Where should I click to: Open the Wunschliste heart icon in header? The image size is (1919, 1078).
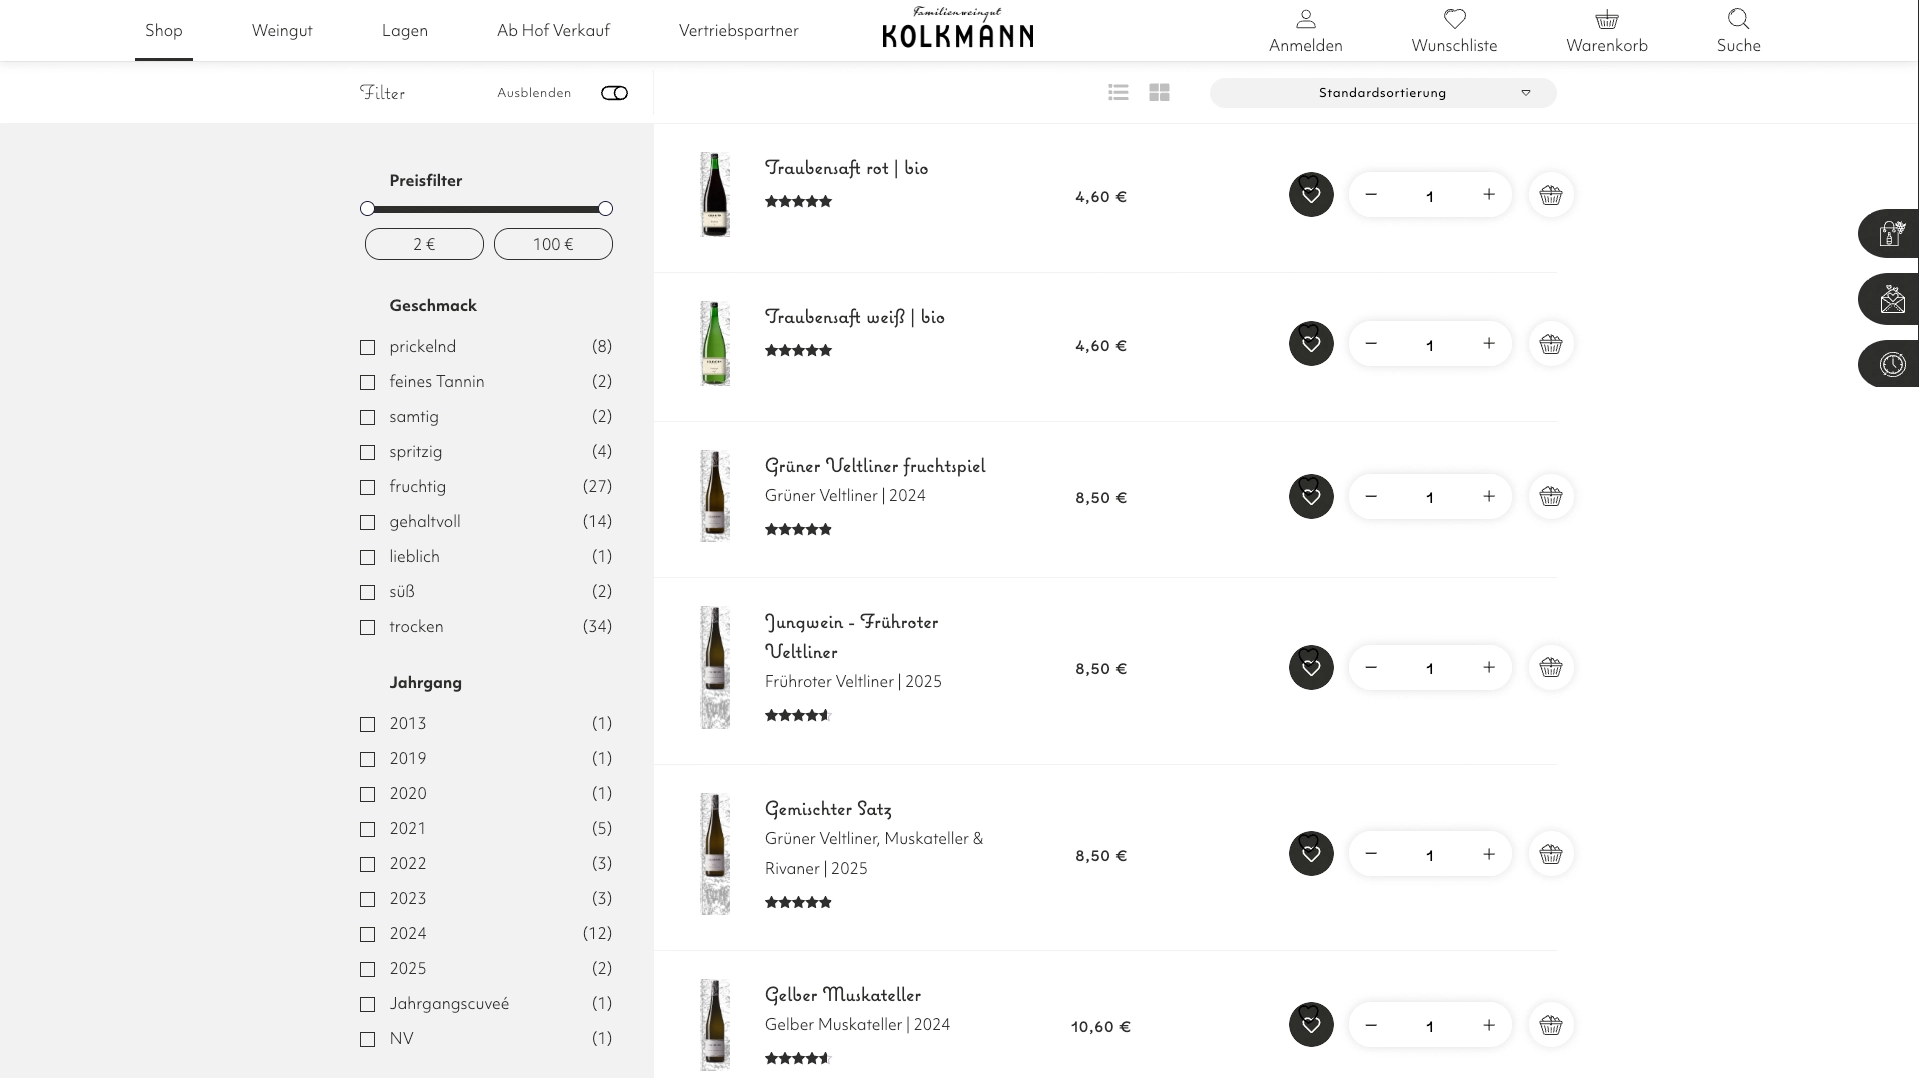pos(1454,20)
